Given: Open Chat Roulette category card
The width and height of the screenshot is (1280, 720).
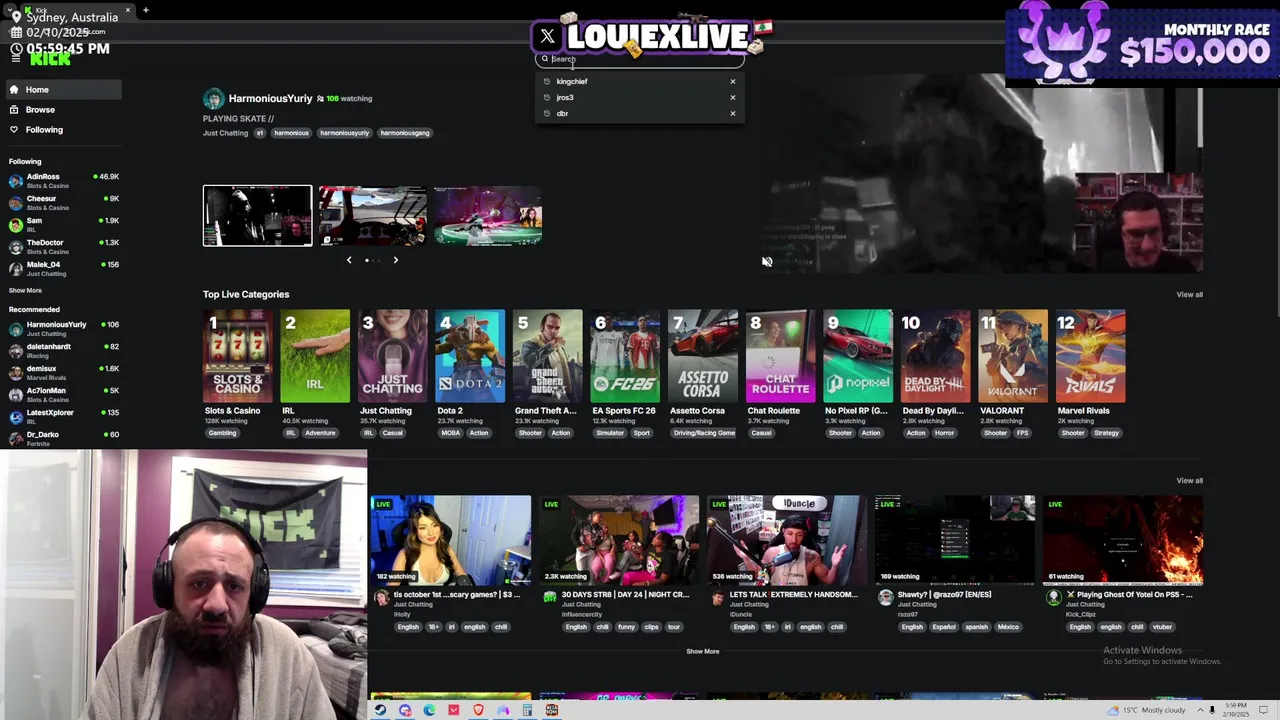Looking at the screenshot, I should (780, 356).
